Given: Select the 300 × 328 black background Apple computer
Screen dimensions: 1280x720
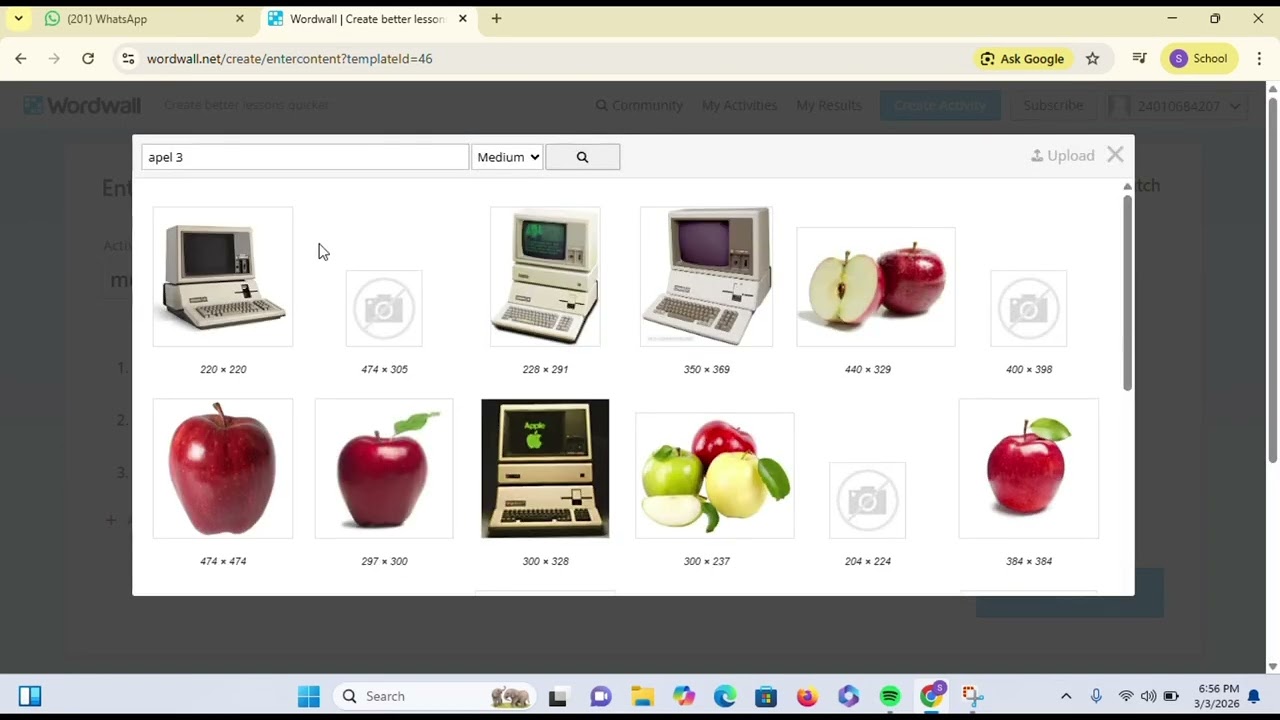Looking at the screenshot, I should (x=545, y=469).
